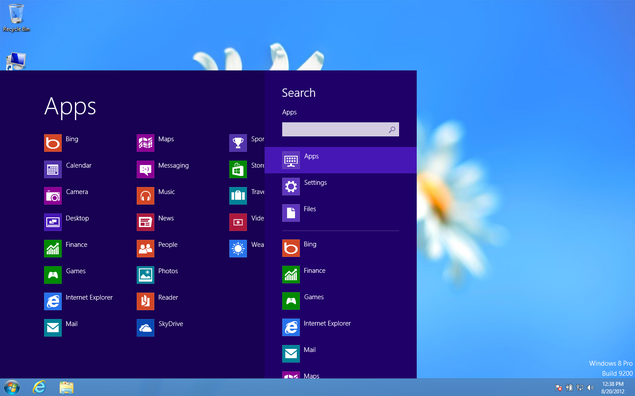Choose Finance in the Search panel
Viewport: 635px width, 396px height.
click(x=304, y=275)
